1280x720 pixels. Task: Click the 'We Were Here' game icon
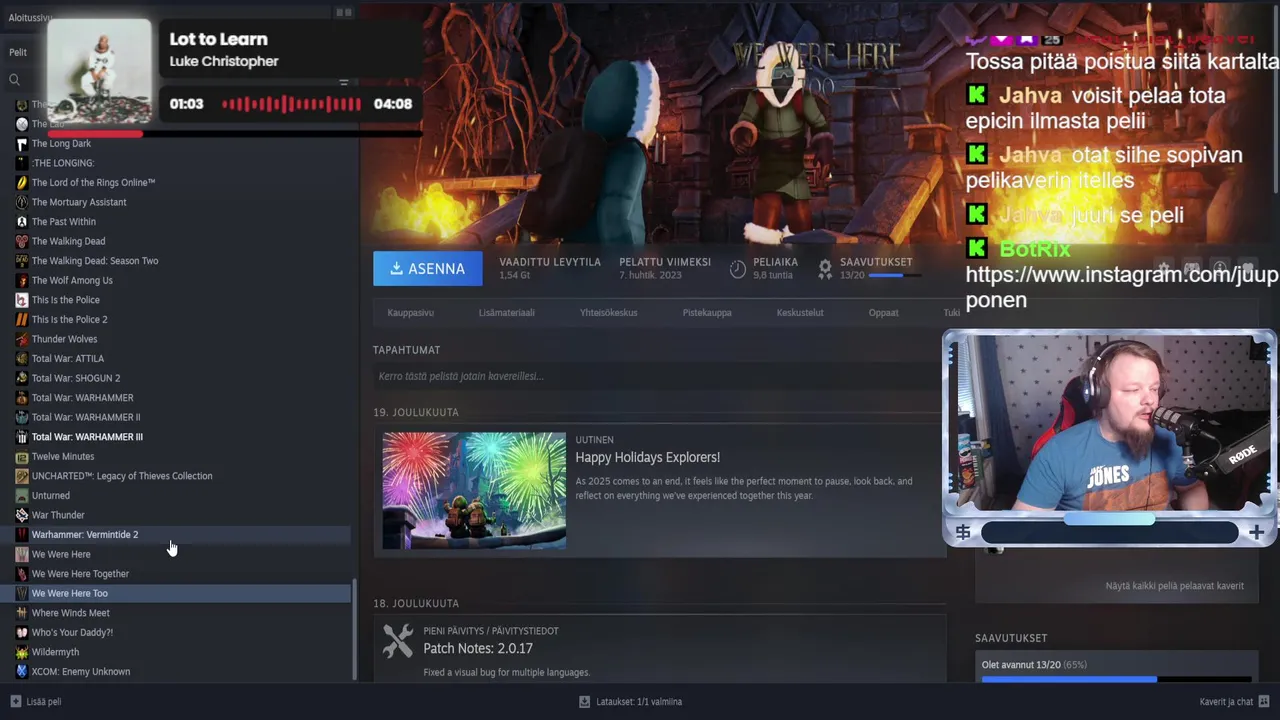[x=22, y=554]
